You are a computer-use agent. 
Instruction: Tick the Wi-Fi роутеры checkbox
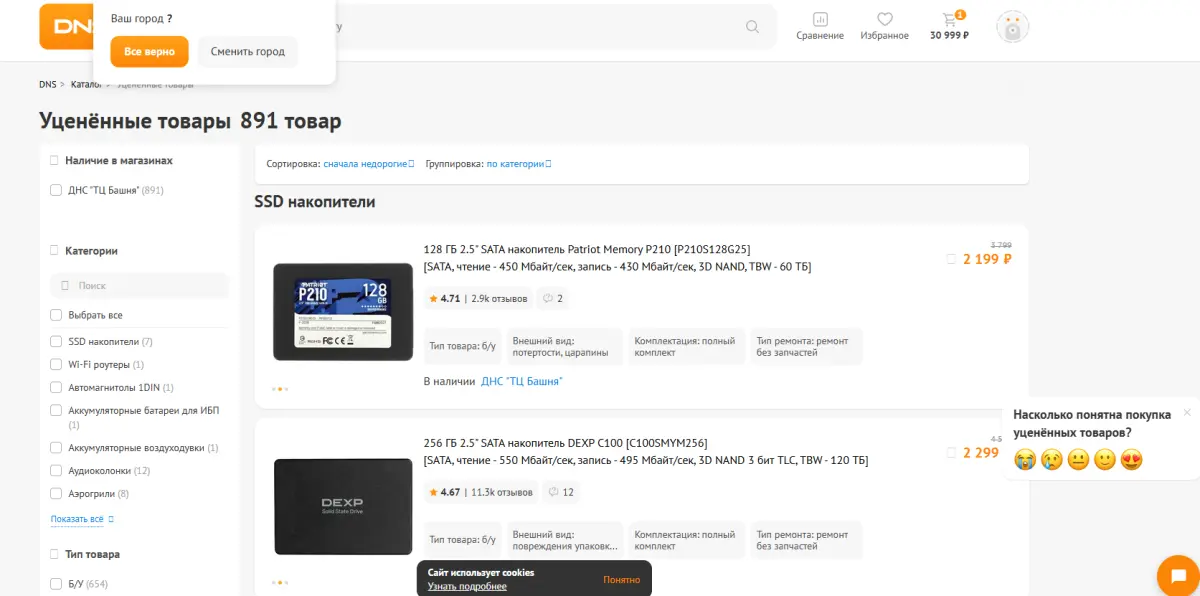(x=56, y=364)
